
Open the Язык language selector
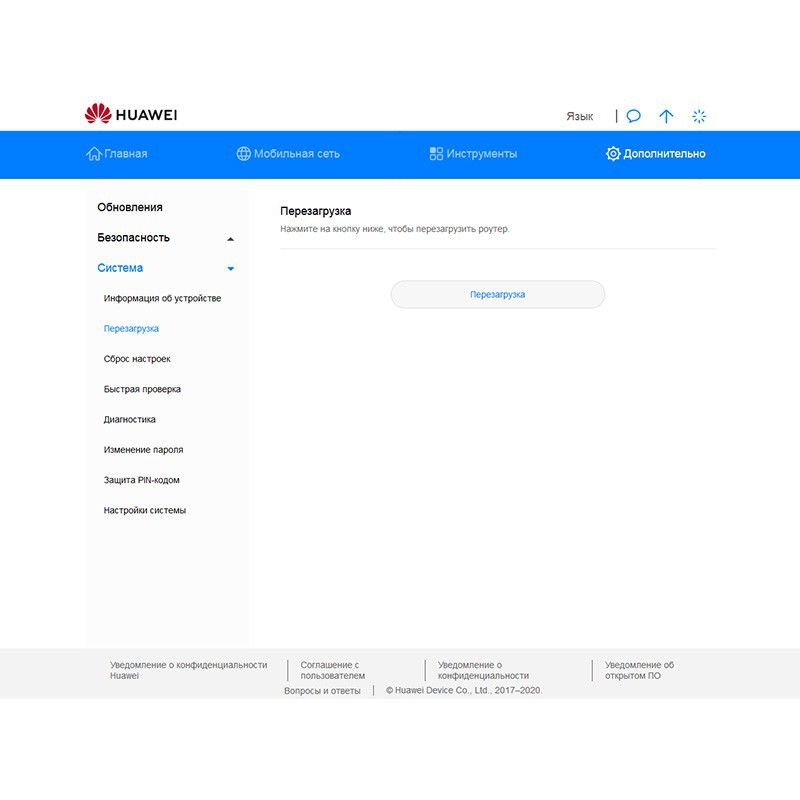(x=579, y=116)
